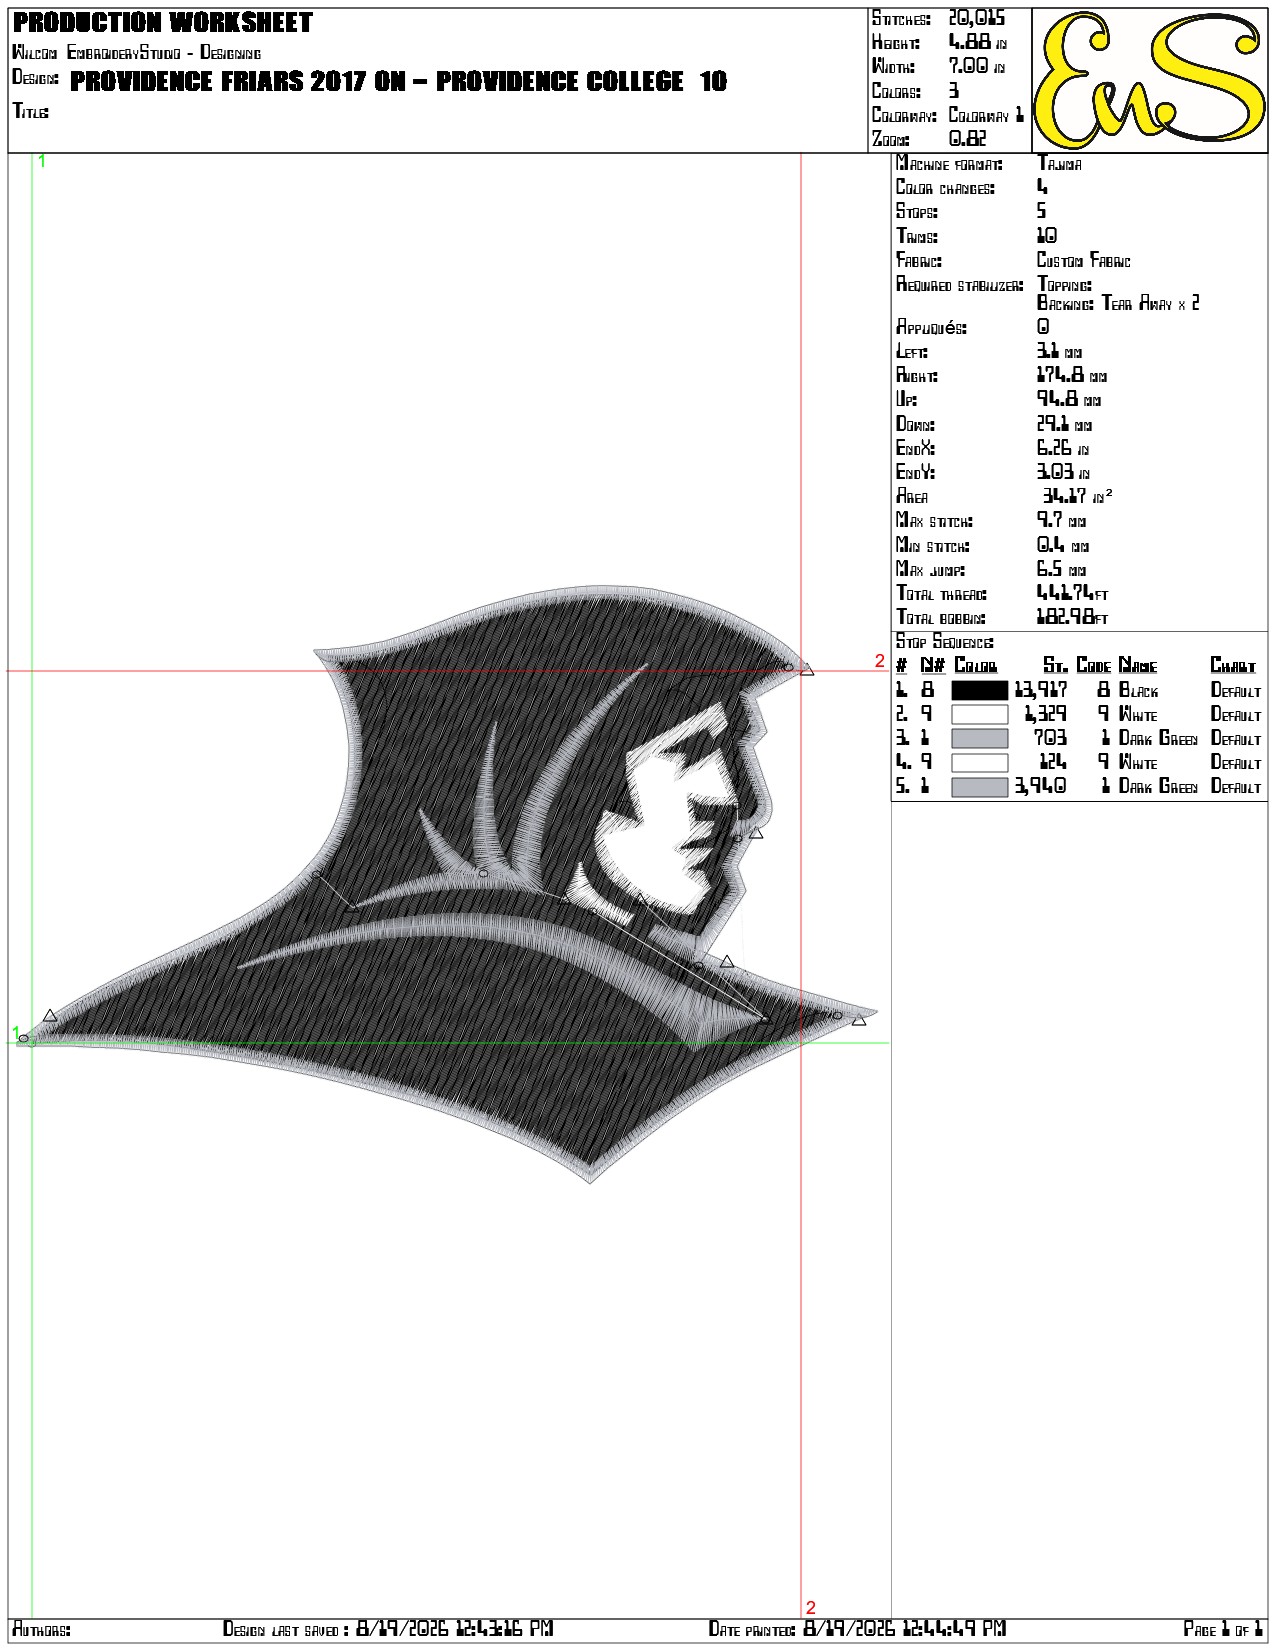Click the 'Black' thread name

coord(1138,690)
